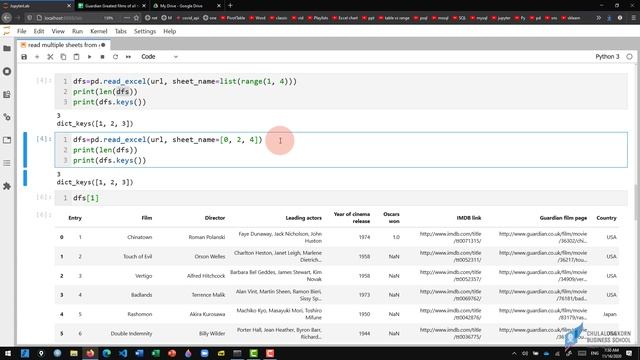Click the kernel status circle indicator

pyautogui.click(x=629, y=57)
